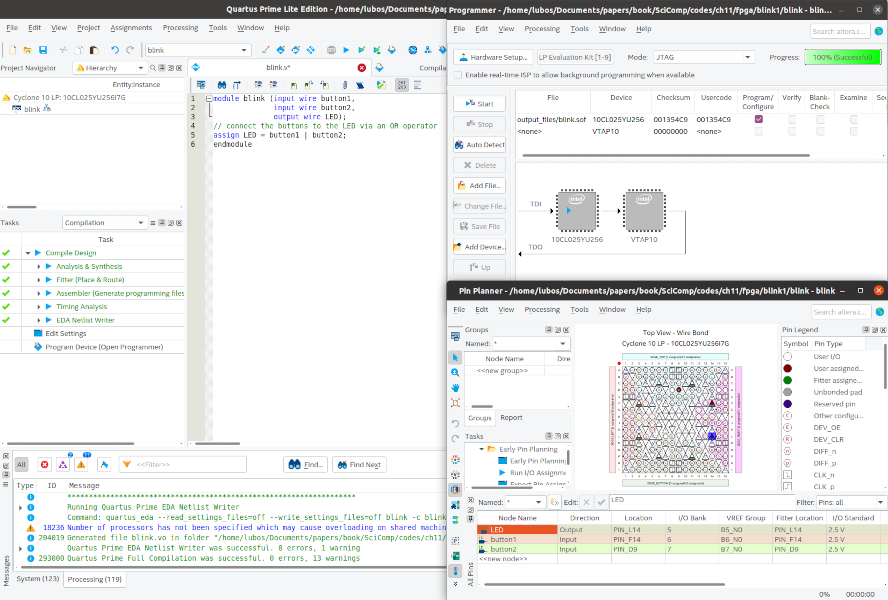This screenshot has width=888, height=600.
Task: Select the warning filter icon in Messages
Action: 81,465
